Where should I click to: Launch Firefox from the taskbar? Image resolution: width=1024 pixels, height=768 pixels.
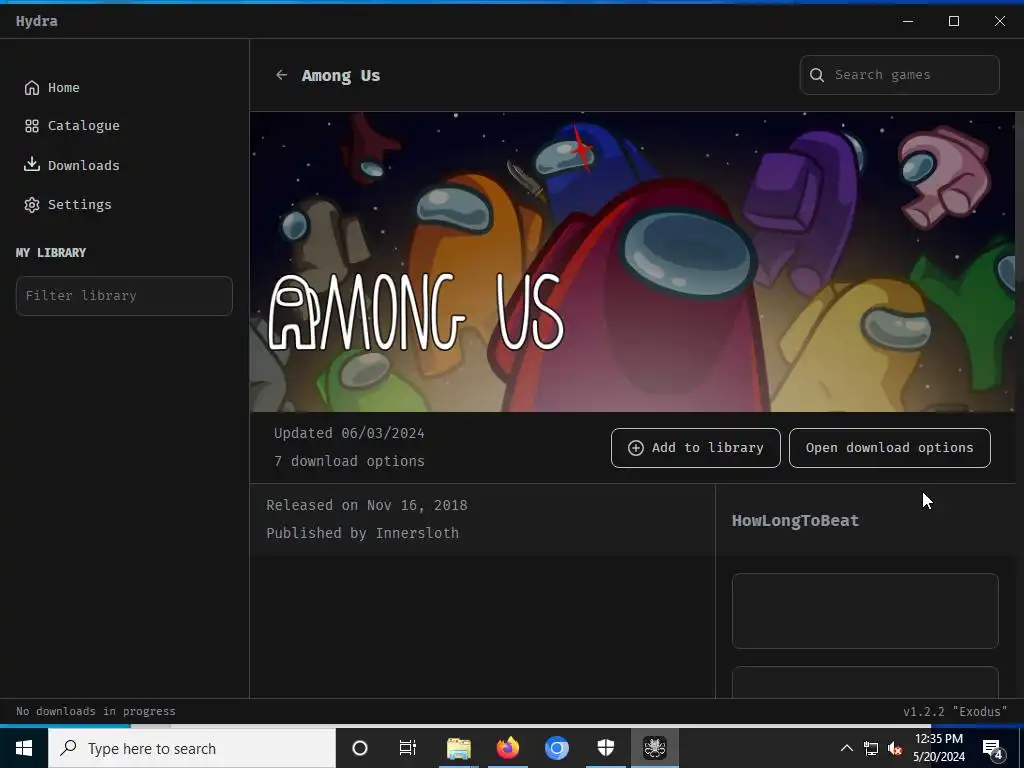click(x=507, y=748)
